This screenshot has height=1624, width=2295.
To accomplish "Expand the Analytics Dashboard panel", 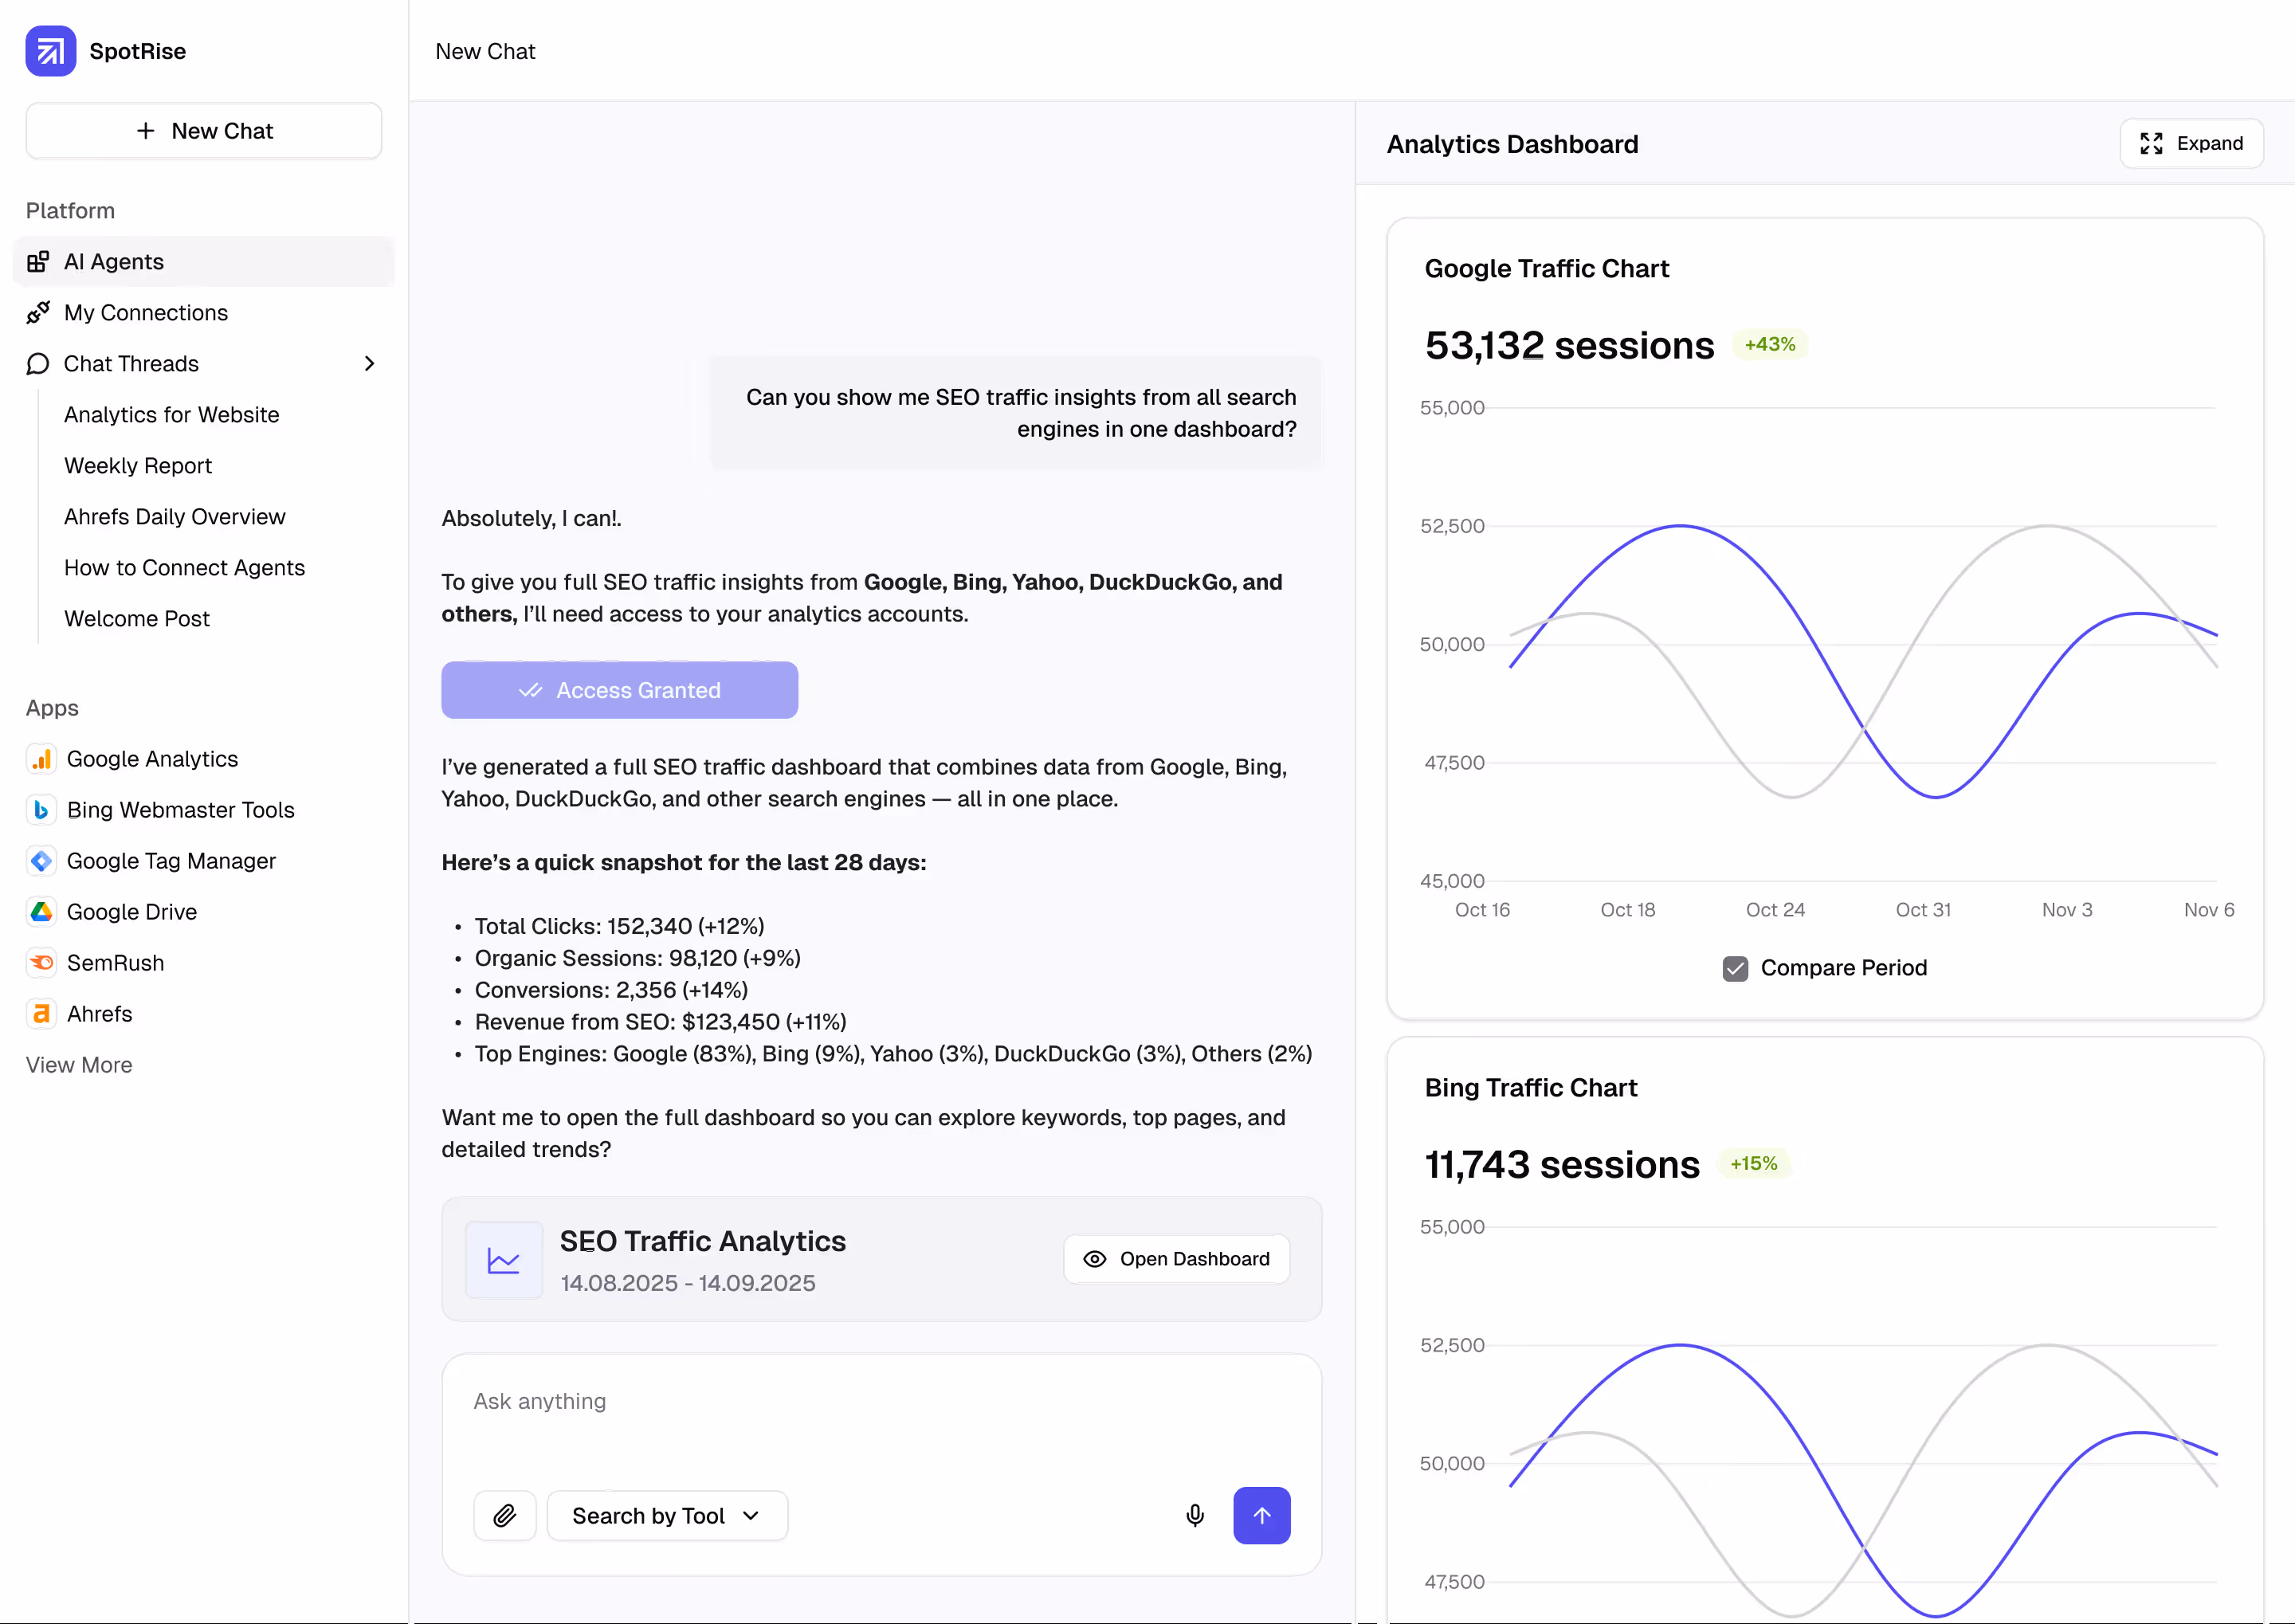I will tap(2191, 144).
